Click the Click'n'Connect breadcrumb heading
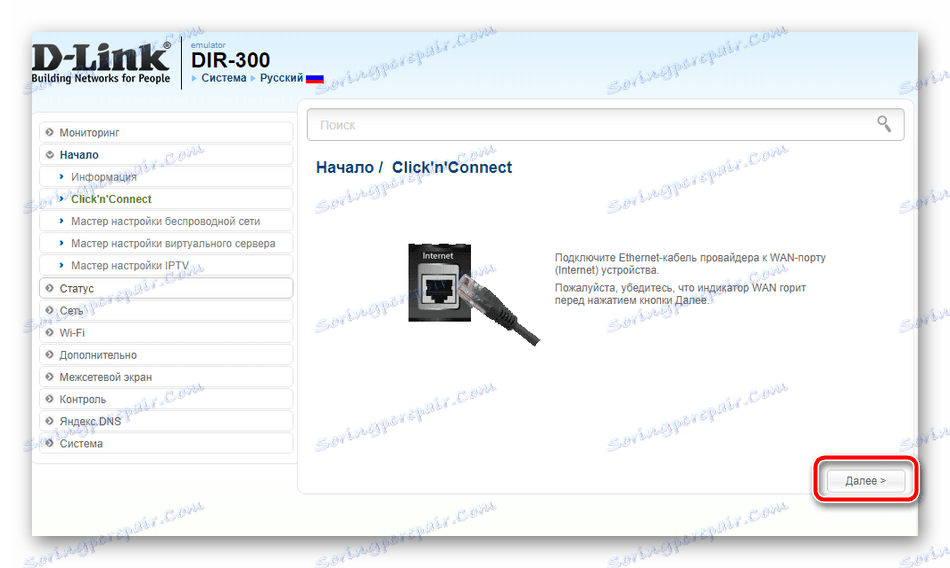The image size is (950, 568). click(452, 167)
